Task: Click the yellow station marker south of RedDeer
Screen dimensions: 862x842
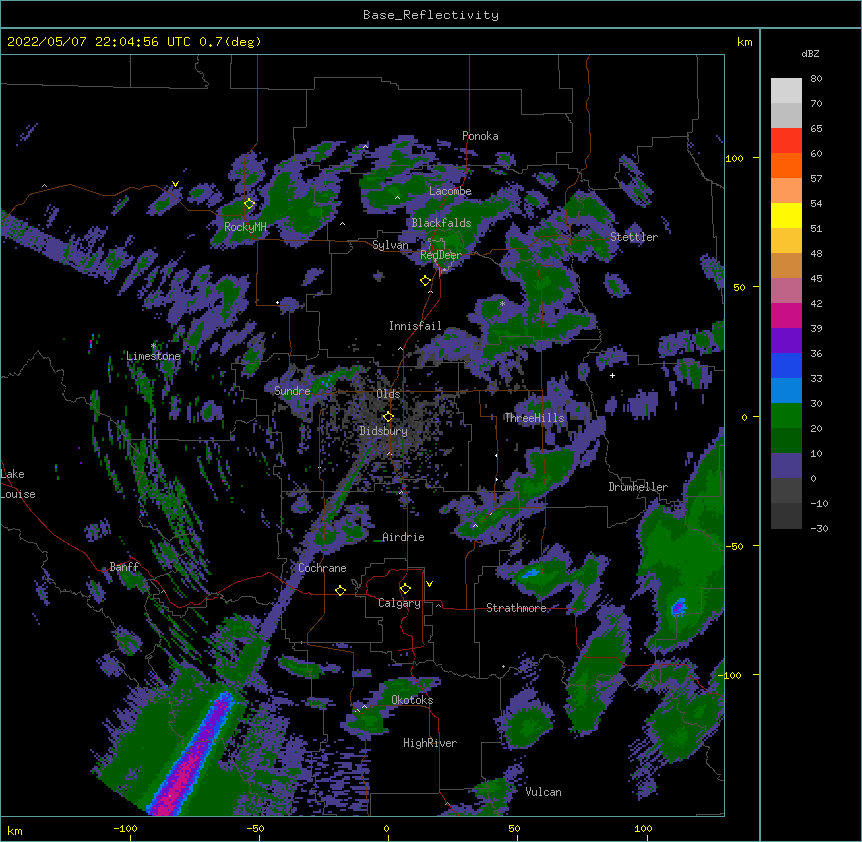Action: 425,281
